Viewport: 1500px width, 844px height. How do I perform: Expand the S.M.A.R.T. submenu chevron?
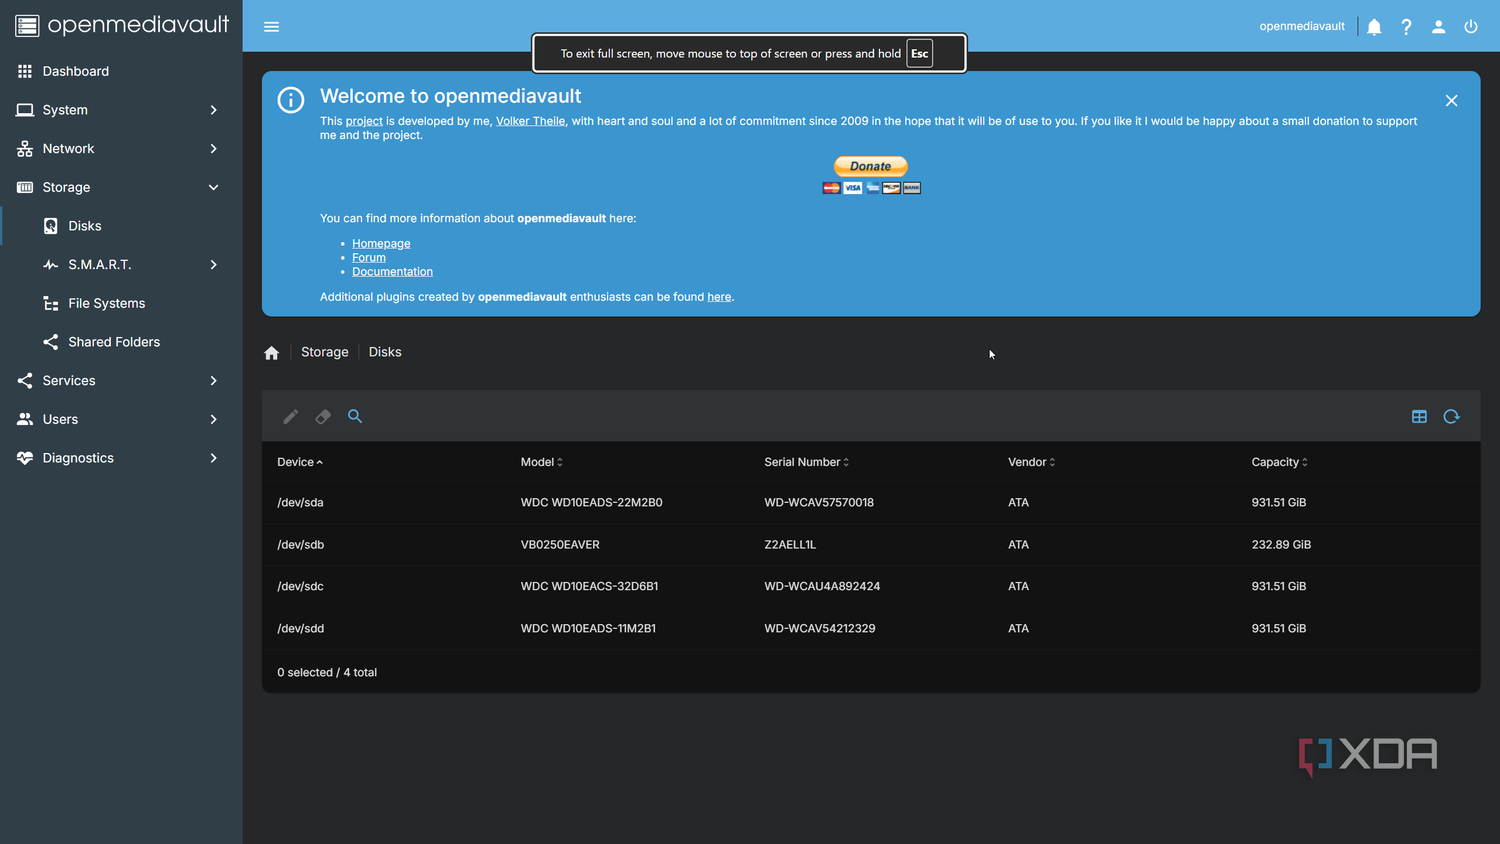tap(213, 265)
